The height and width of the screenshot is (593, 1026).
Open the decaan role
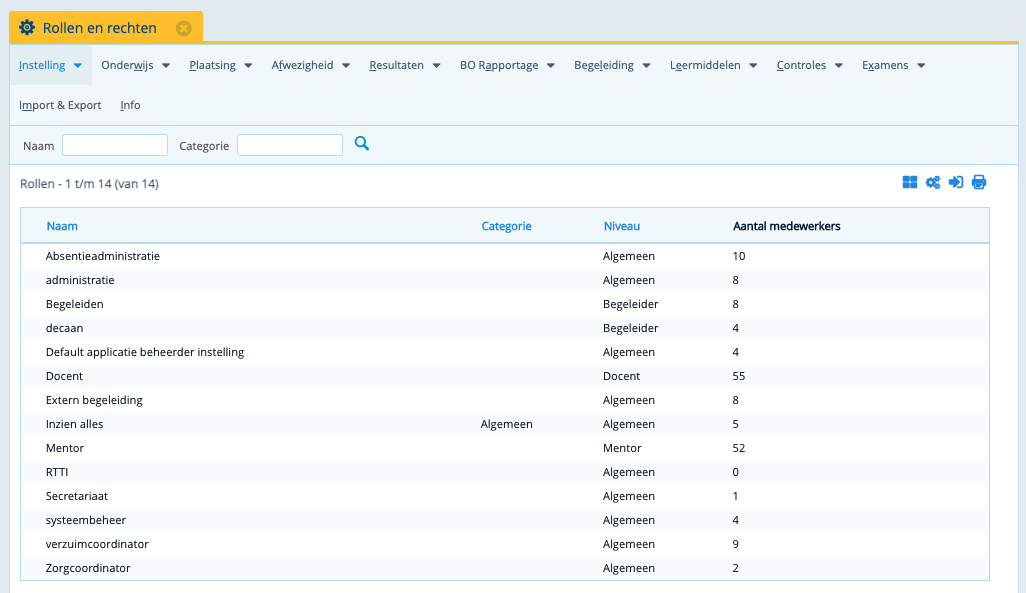point(64,328)
